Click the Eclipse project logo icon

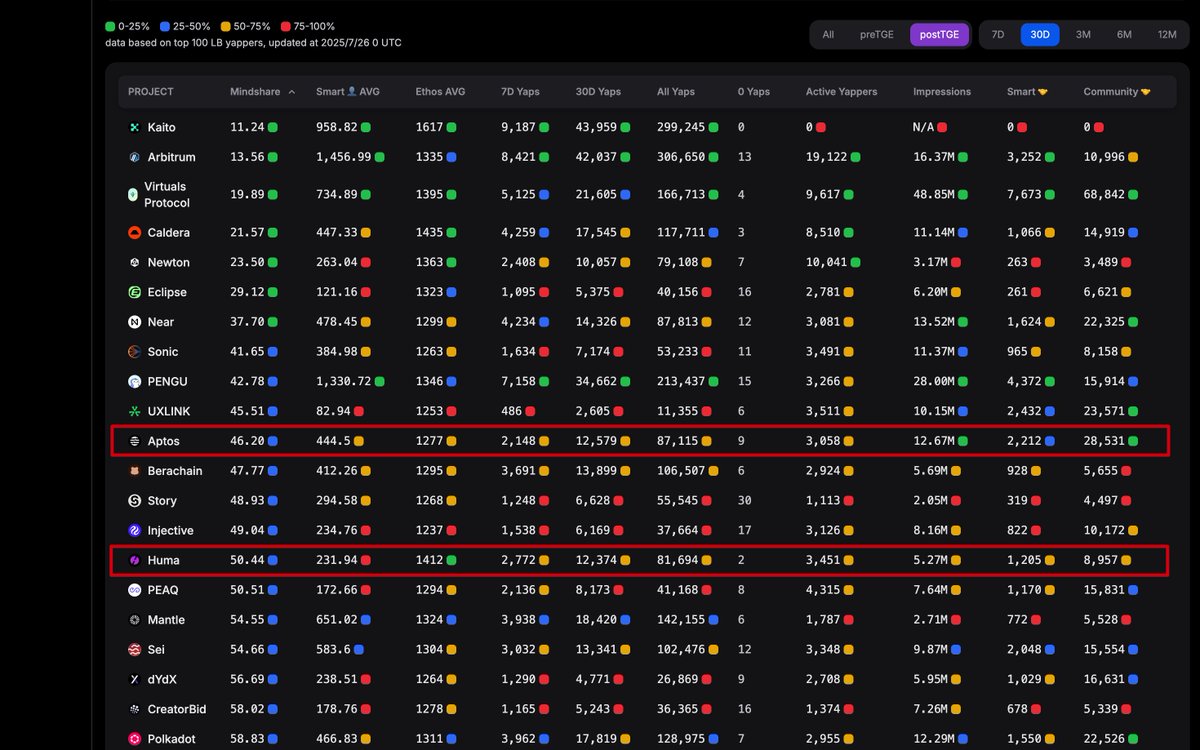pyautogui.click(x=134, y=293)
